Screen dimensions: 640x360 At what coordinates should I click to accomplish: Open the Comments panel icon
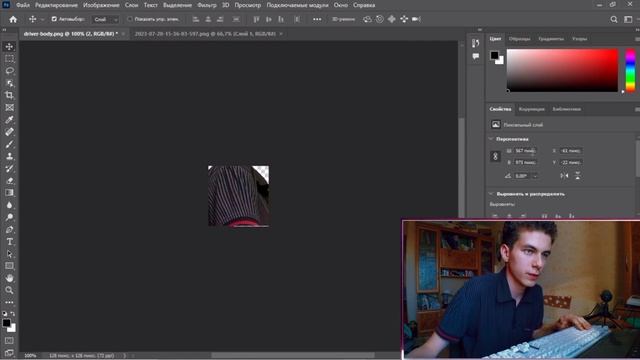point(476,56)
